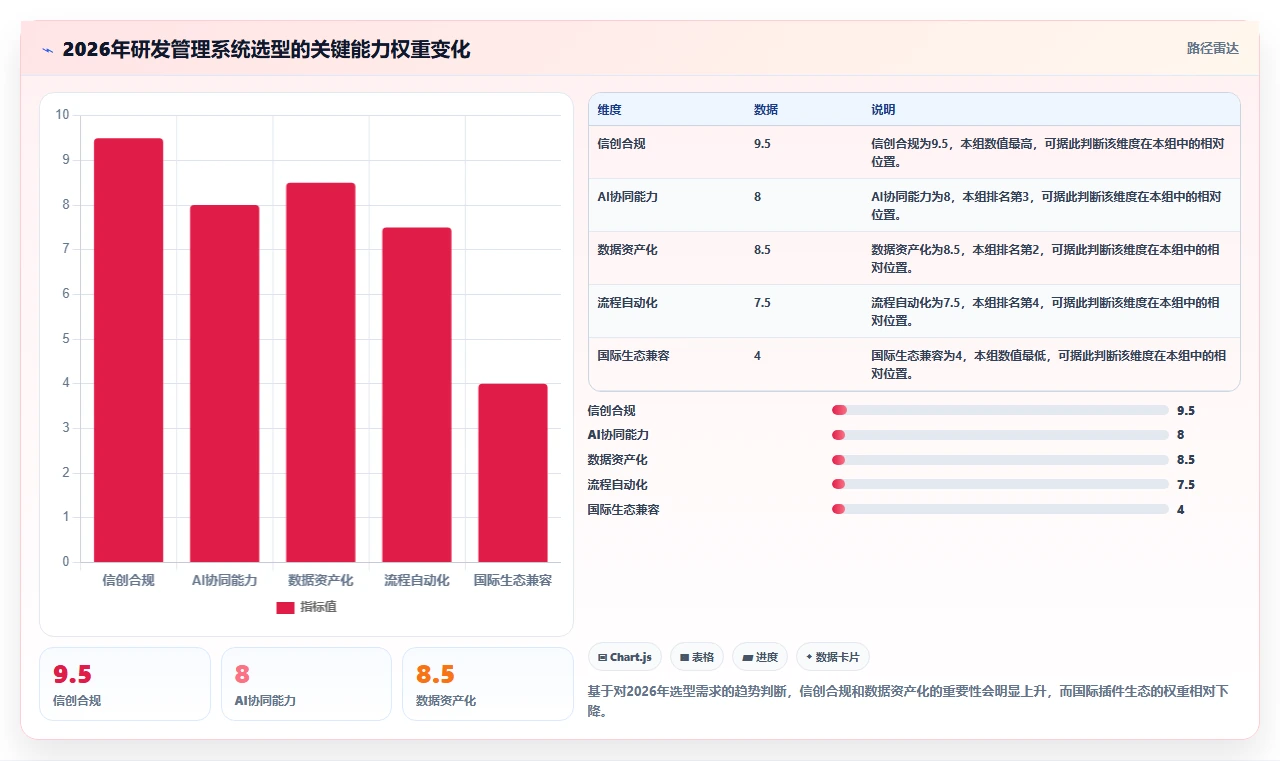This screenshot has width=1280, height=761.
Task: Click the 8 AI协同能力 stat card
Action: (306, 684)
